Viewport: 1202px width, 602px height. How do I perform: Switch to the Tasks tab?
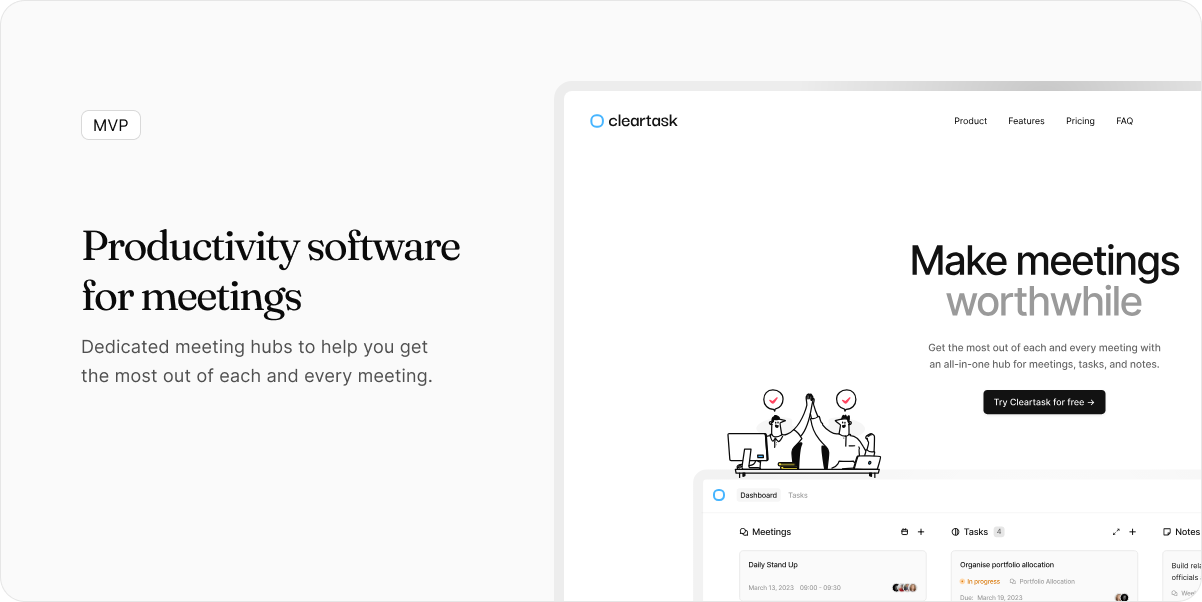[x=798, y=495]
